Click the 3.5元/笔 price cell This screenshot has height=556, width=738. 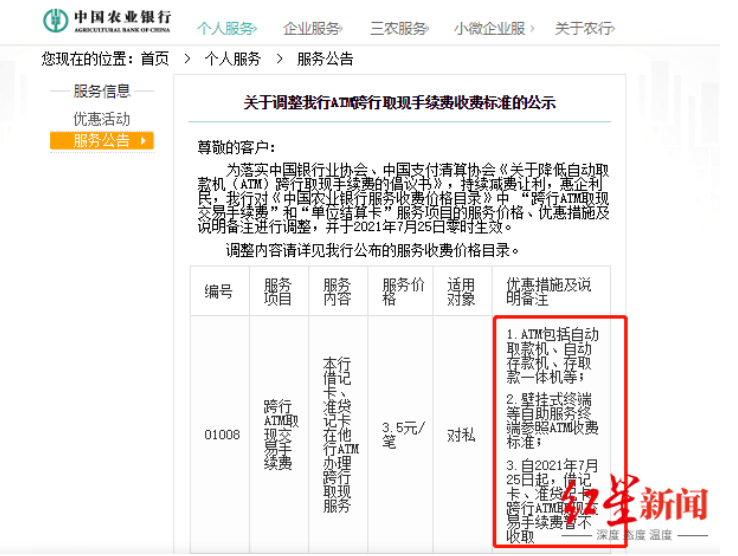pyautogui.click(x=403, y=435)
